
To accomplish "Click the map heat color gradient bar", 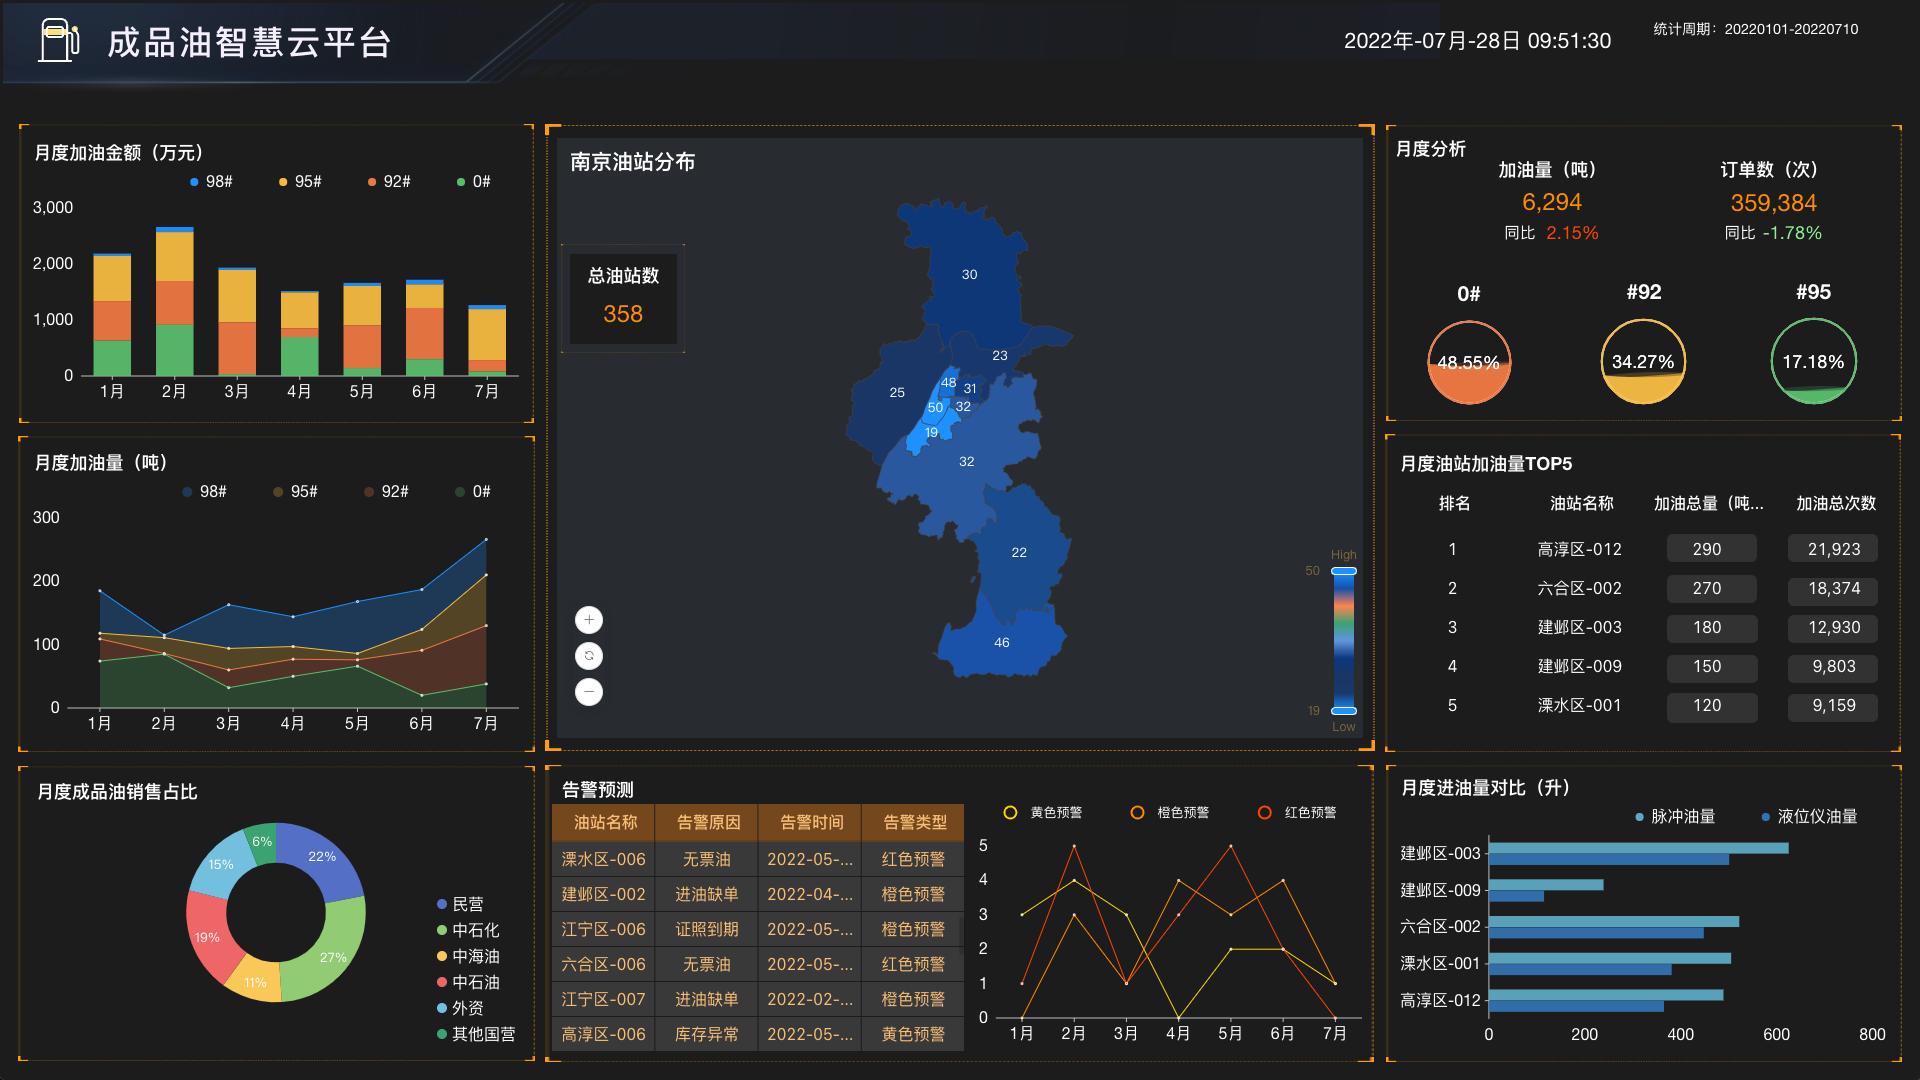I will click(x=1344, y=640).
